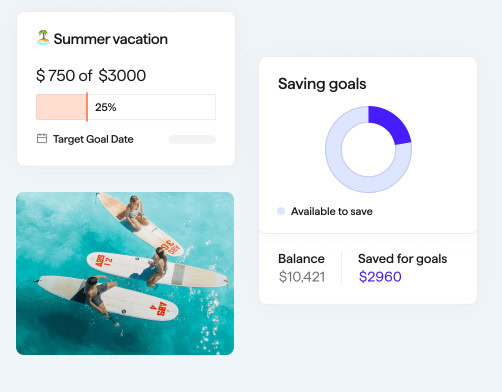502x392 pixels.
Task: Click the $750 of $3000 amount text
Action: pyautogui.click(x=91, y=75)
